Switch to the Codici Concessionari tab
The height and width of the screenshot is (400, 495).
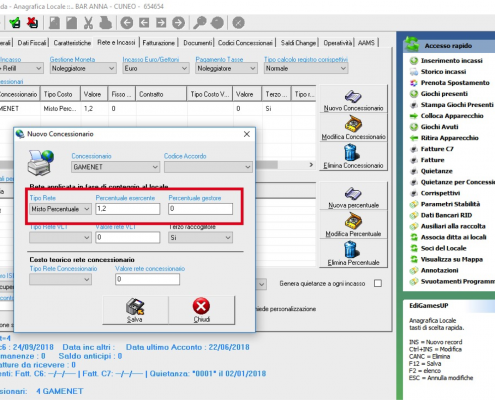click(x=245, y=43)
